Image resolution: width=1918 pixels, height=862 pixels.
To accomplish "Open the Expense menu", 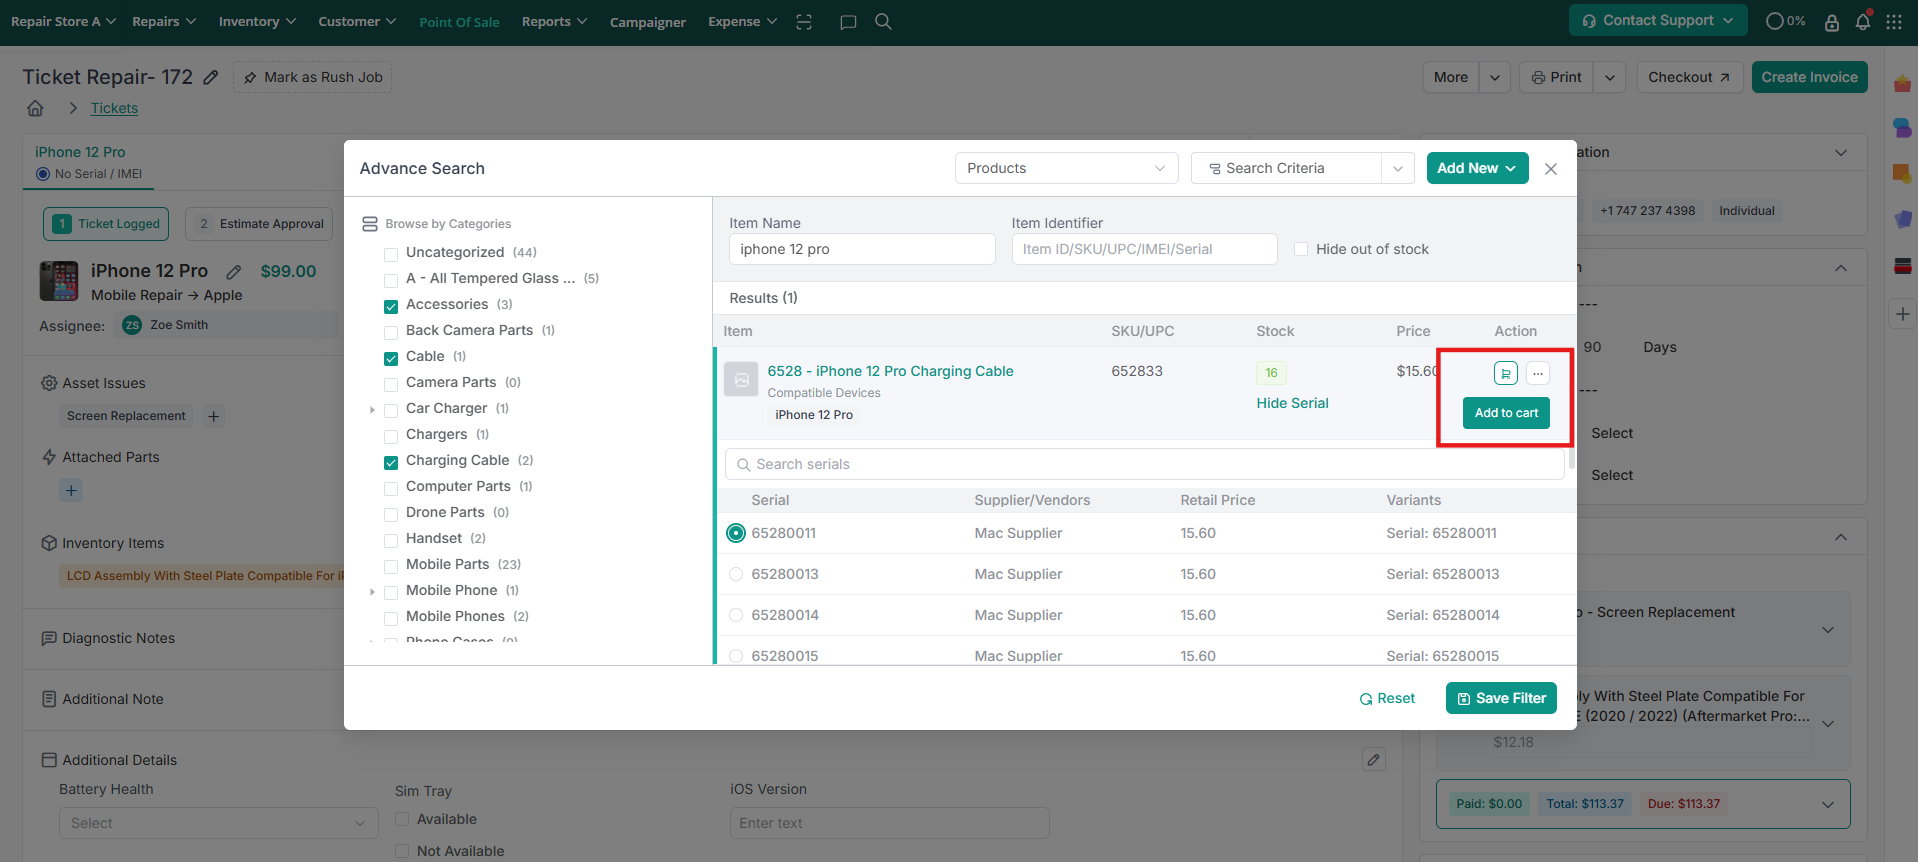I will click(742, 21).
